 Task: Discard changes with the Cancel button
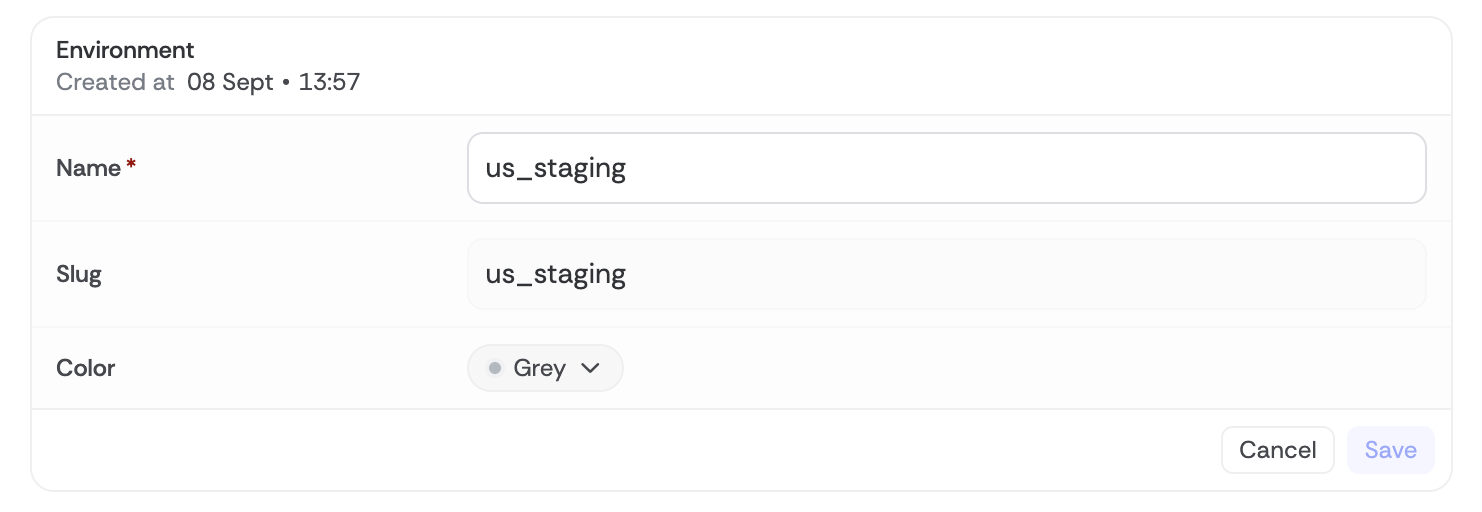1277,450
